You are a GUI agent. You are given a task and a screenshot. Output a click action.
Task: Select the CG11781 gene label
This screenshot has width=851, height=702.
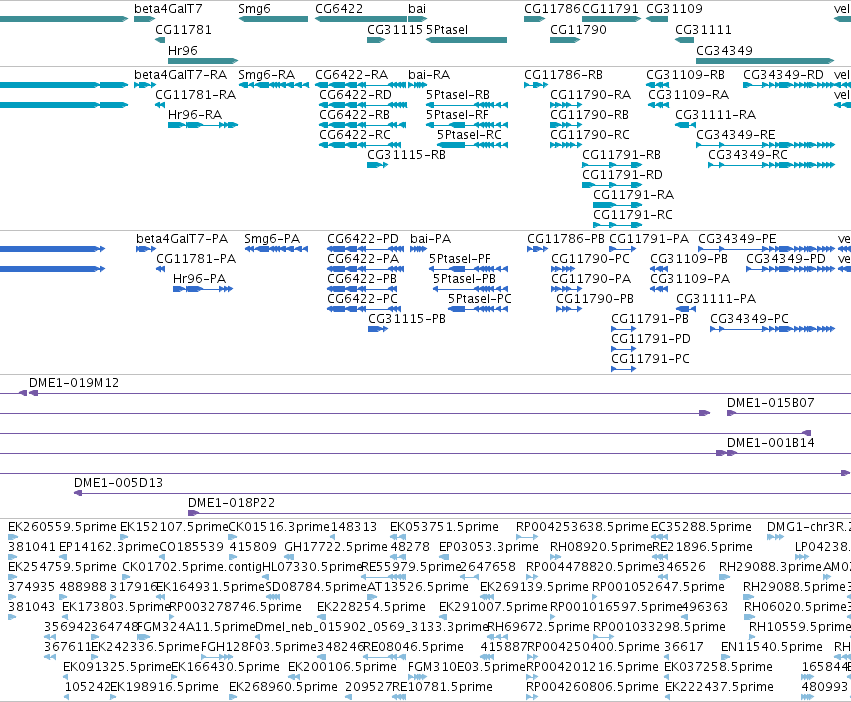(183, 29)
